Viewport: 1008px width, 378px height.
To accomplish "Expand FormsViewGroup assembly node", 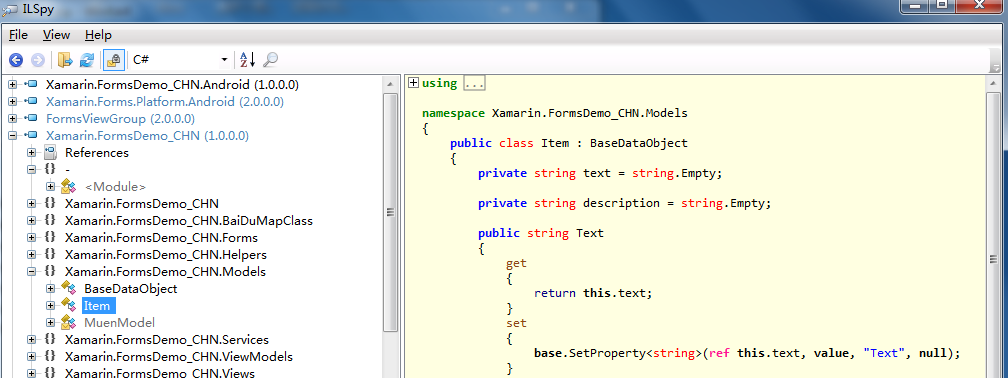I will click(x=13, y=118).
